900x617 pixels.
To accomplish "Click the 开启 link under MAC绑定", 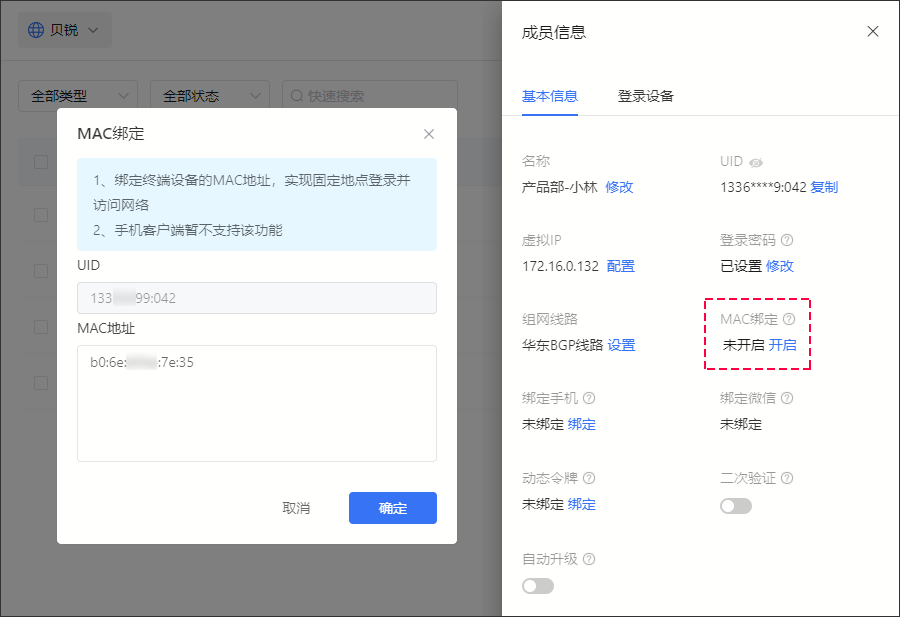I will click(x=782, y=345).
